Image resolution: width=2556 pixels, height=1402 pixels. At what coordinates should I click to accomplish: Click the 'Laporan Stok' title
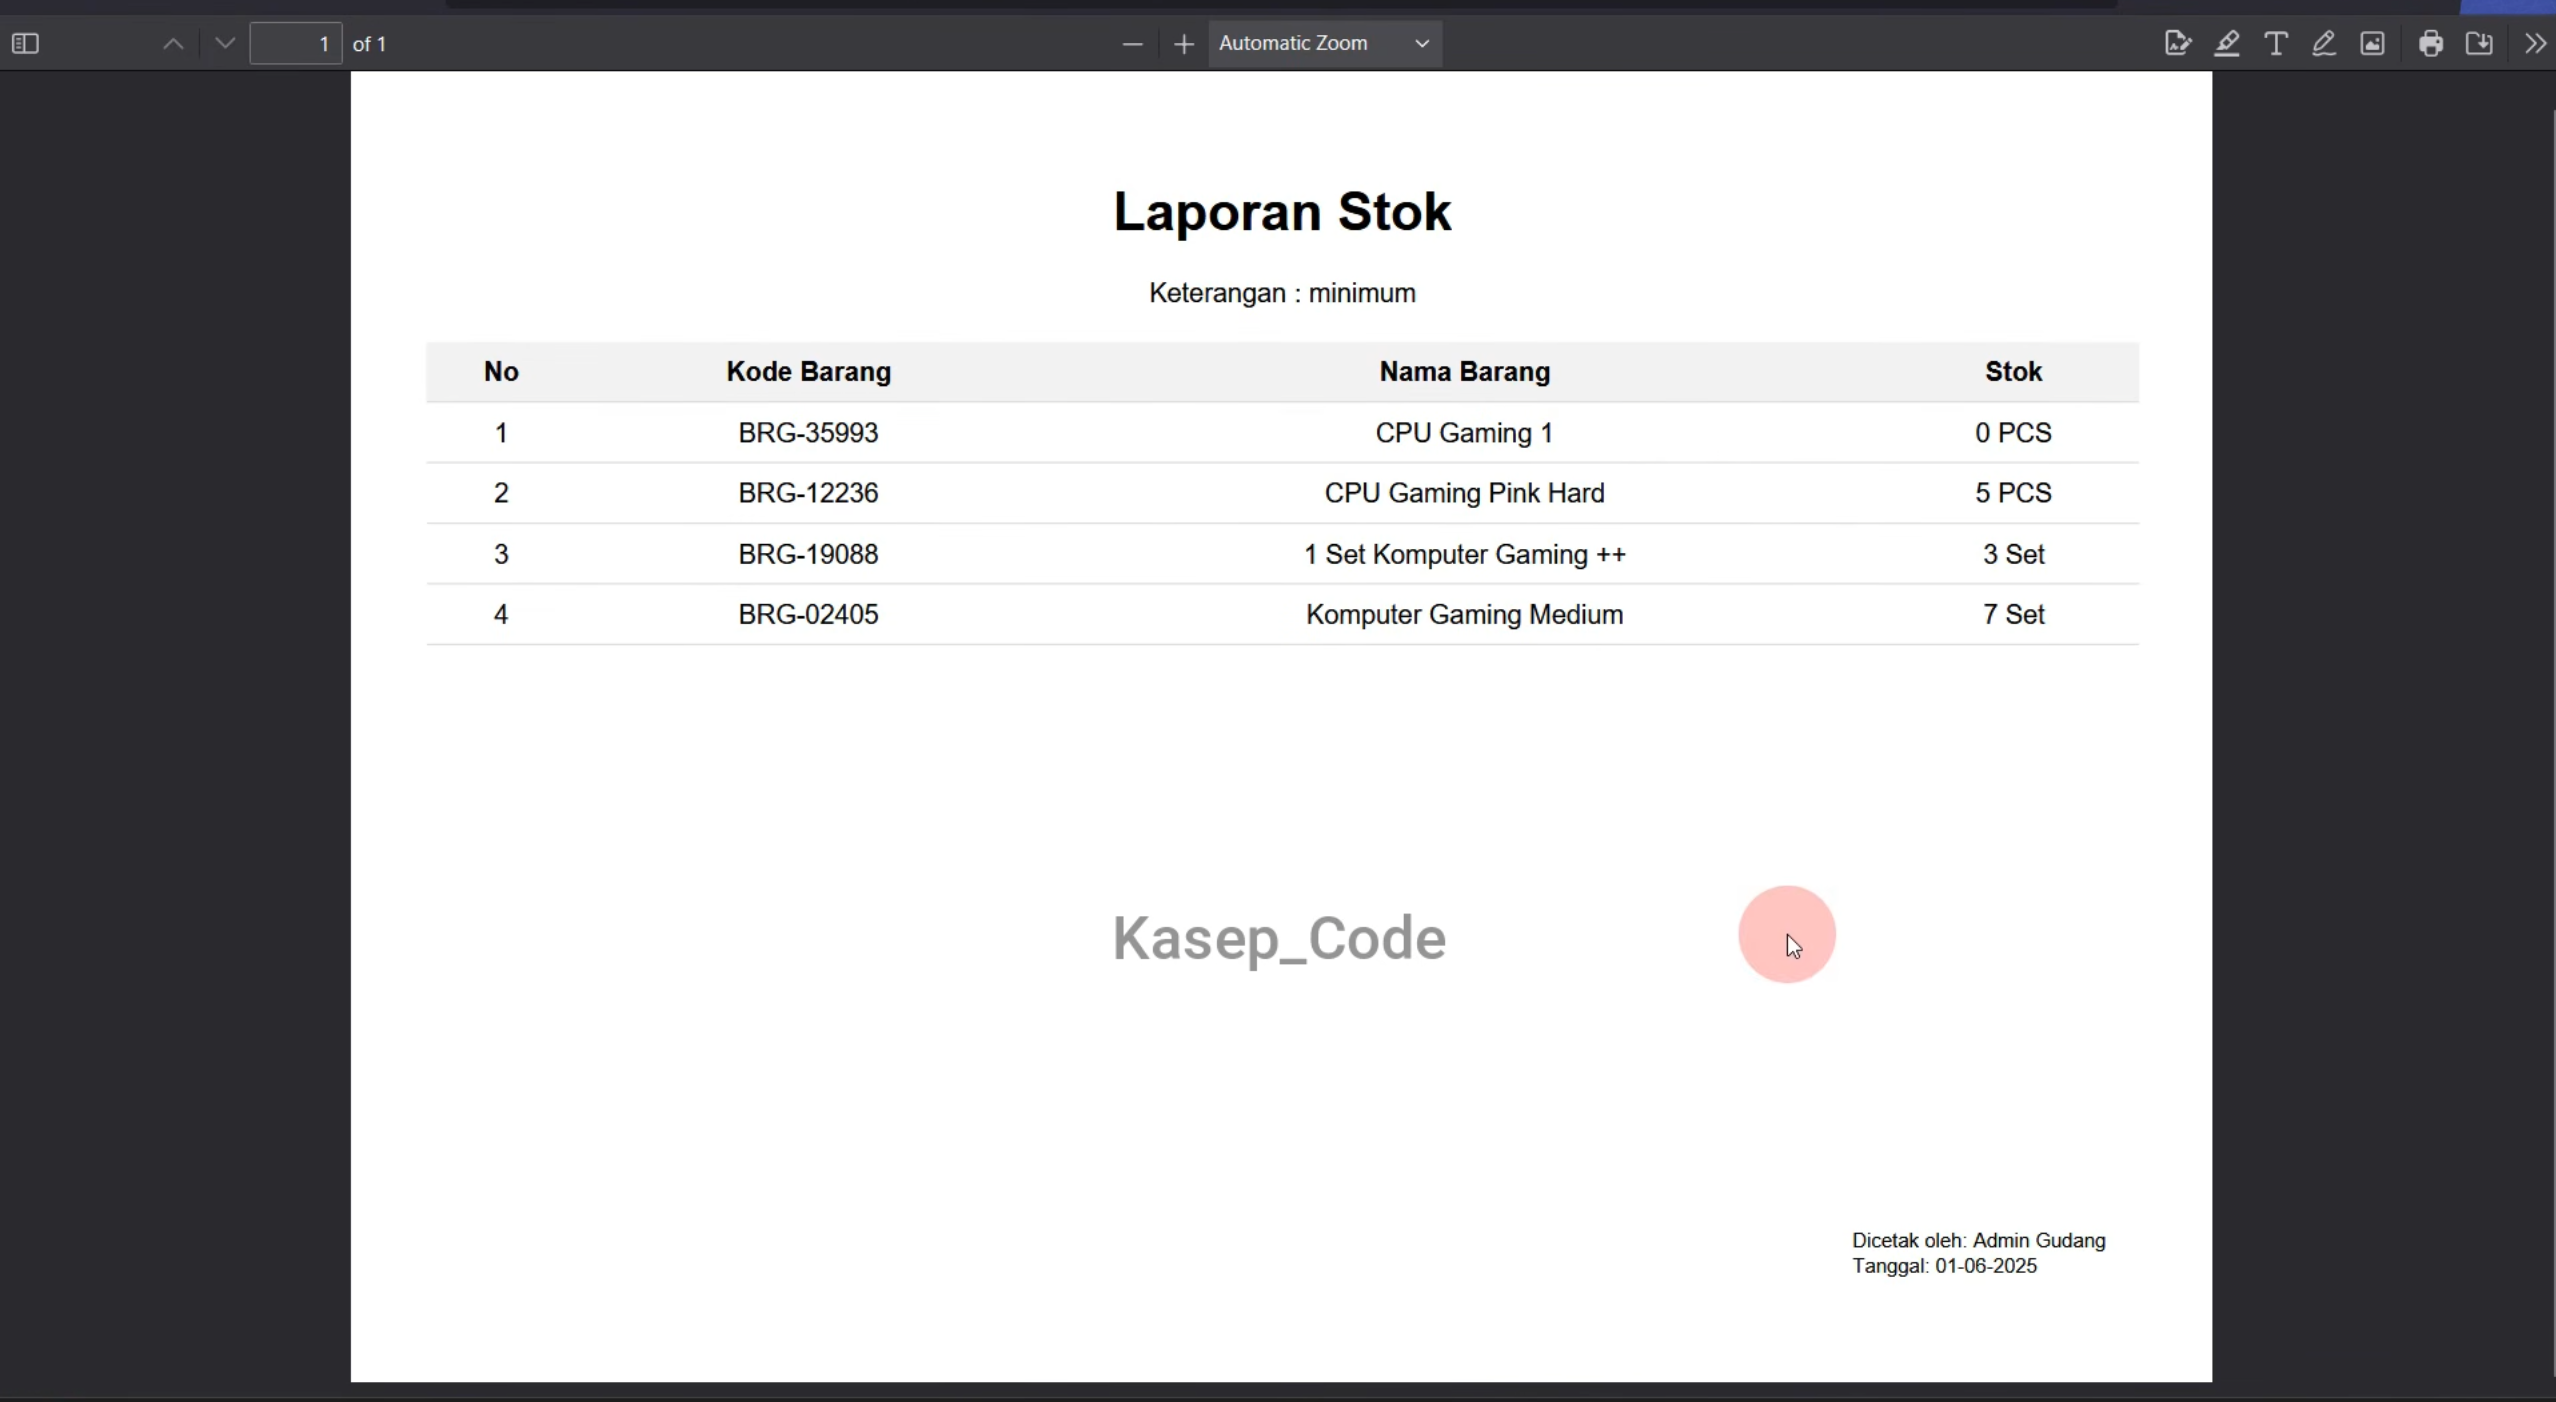click(1282, 212)
